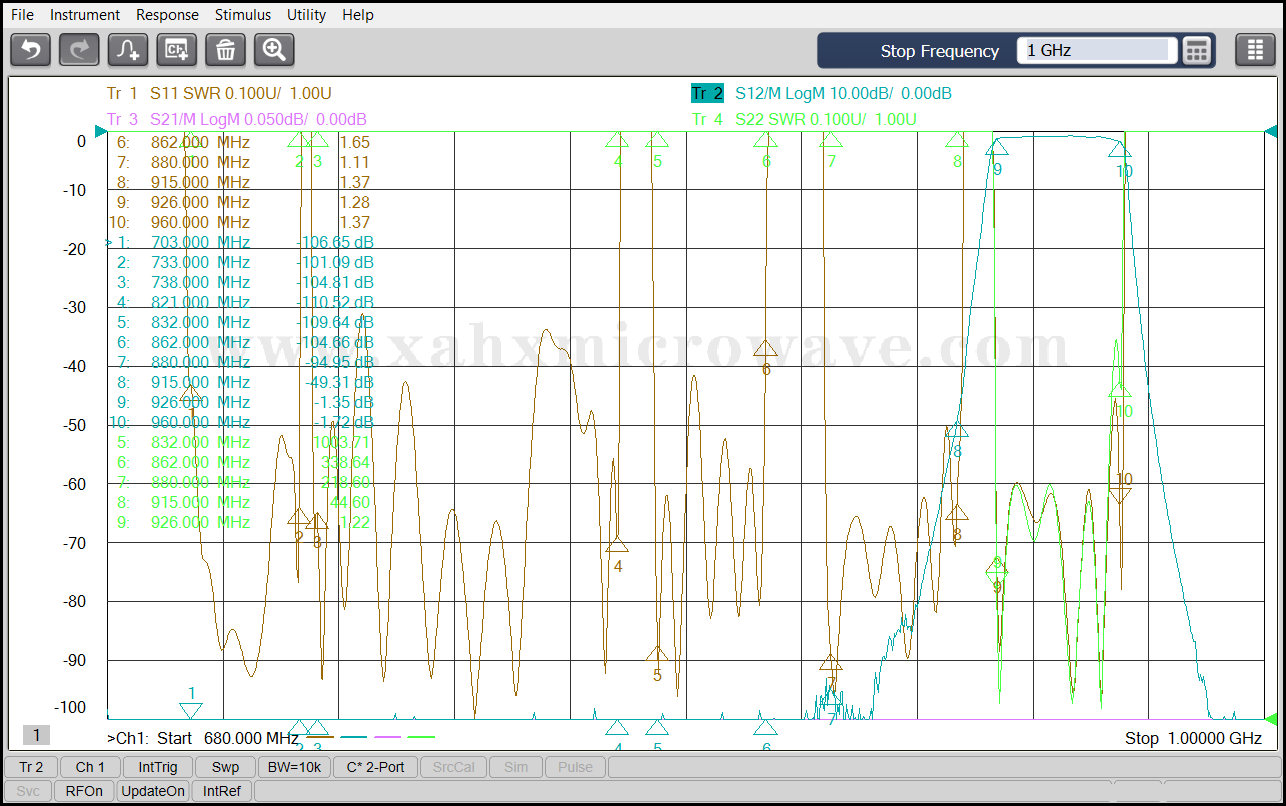Click the Start 680.000 MHz text
The width and height of the screenshot is (1286, 806).
pyautogui.click(x=229, y=738)
